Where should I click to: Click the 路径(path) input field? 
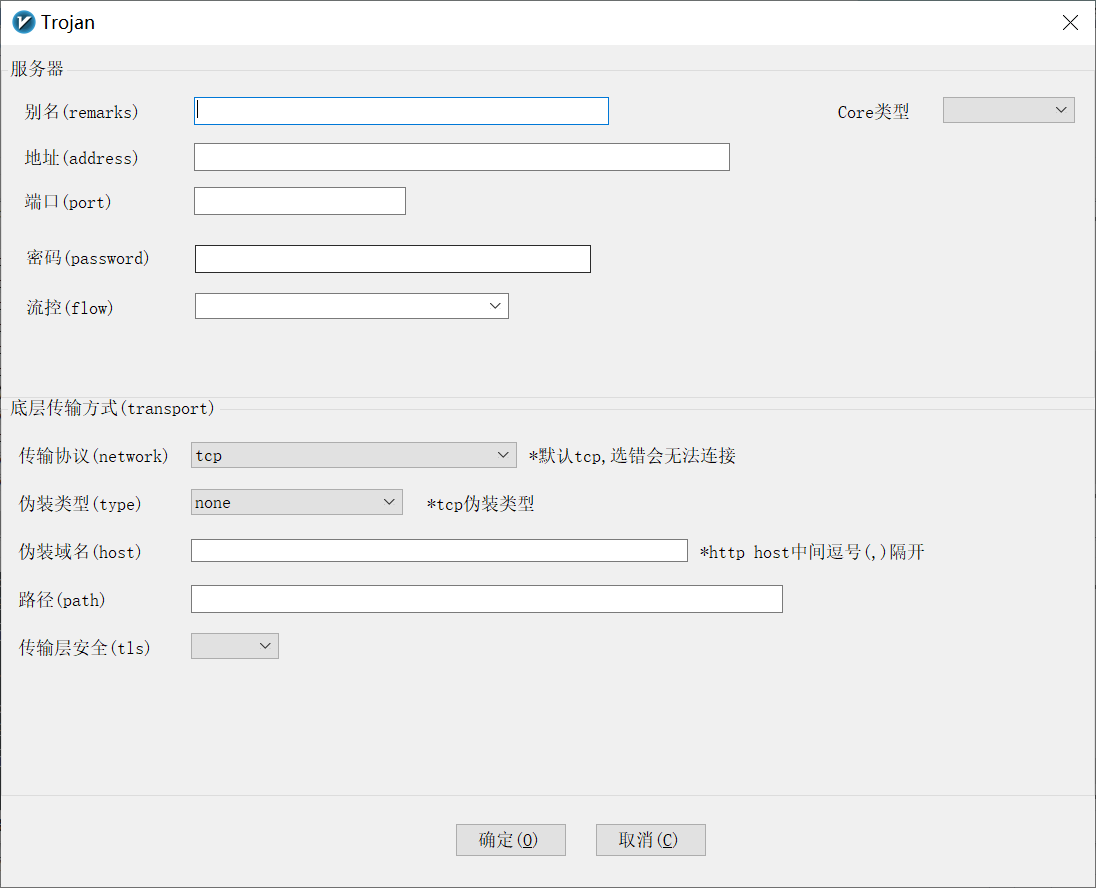tap(486, 599)
